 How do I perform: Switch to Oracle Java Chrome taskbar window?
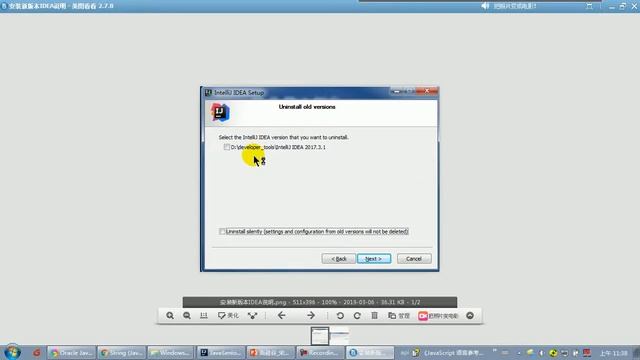click(x=72, y=353)
